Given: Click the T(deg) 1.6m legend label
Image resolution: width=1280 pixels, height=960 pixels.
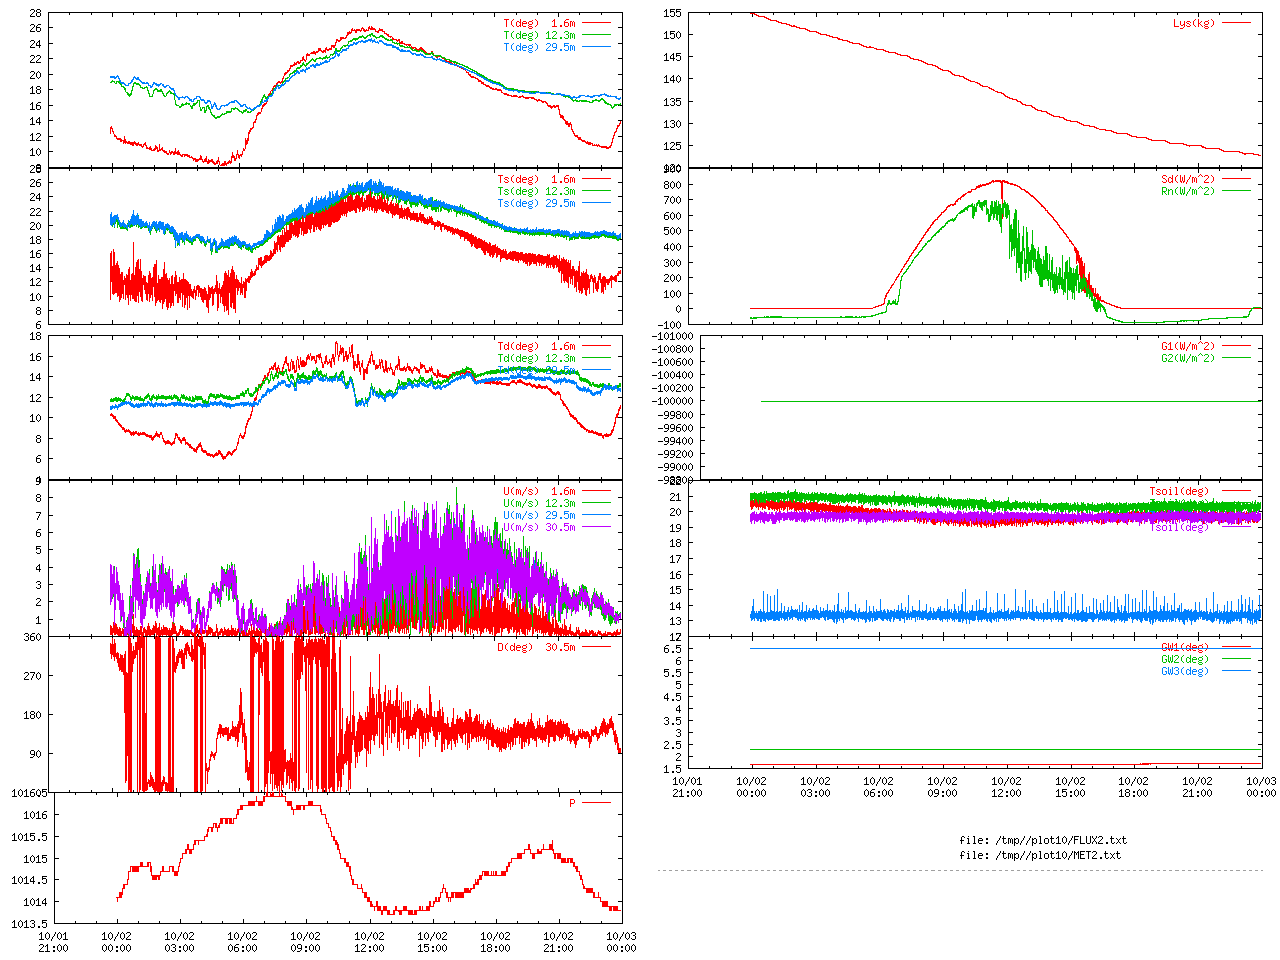Looking at the screenshot, I should (x=539, y=23).
